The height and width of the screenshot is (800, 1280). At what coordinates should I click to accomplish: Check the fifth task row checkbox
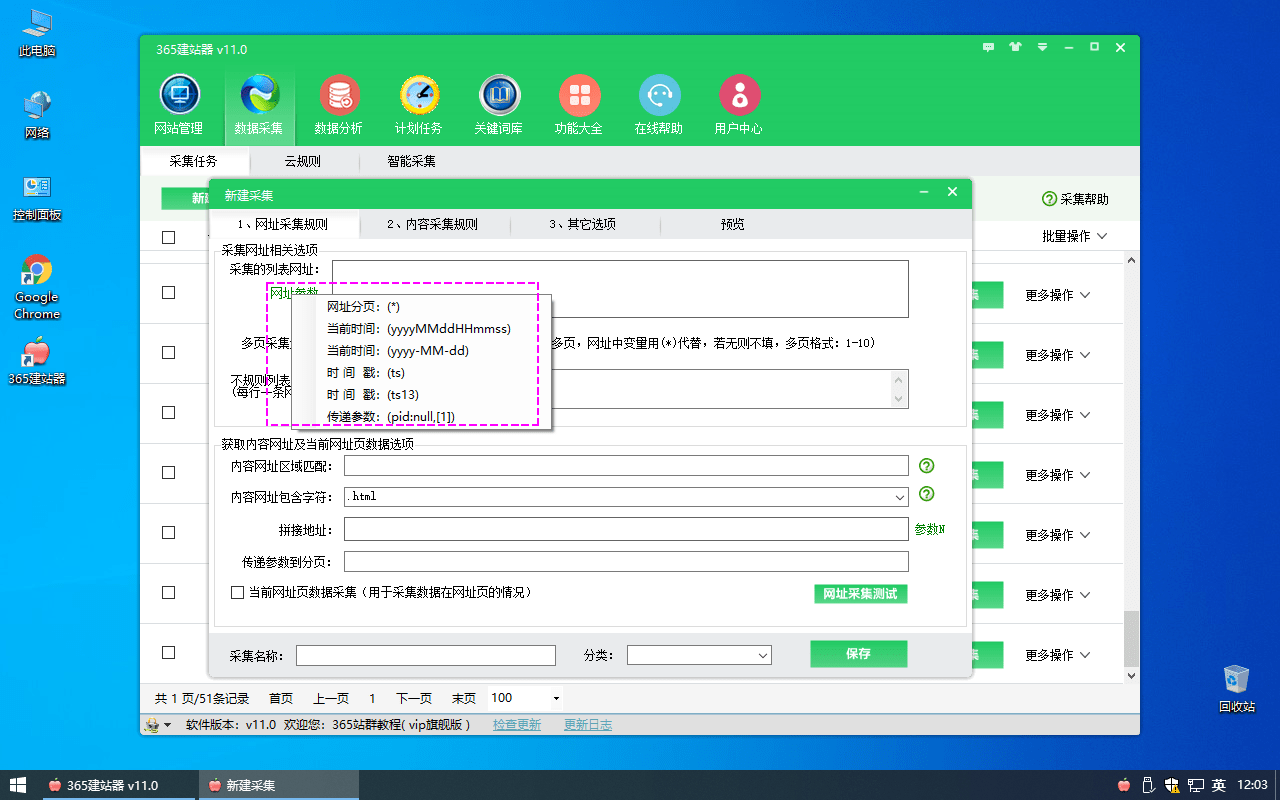168,532
